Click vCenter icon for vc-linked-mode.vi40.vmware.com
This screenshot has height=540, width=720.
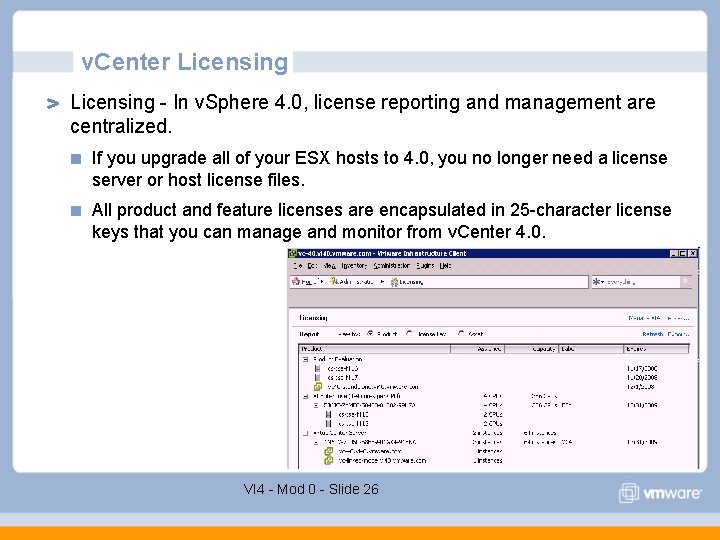[329, 460]
